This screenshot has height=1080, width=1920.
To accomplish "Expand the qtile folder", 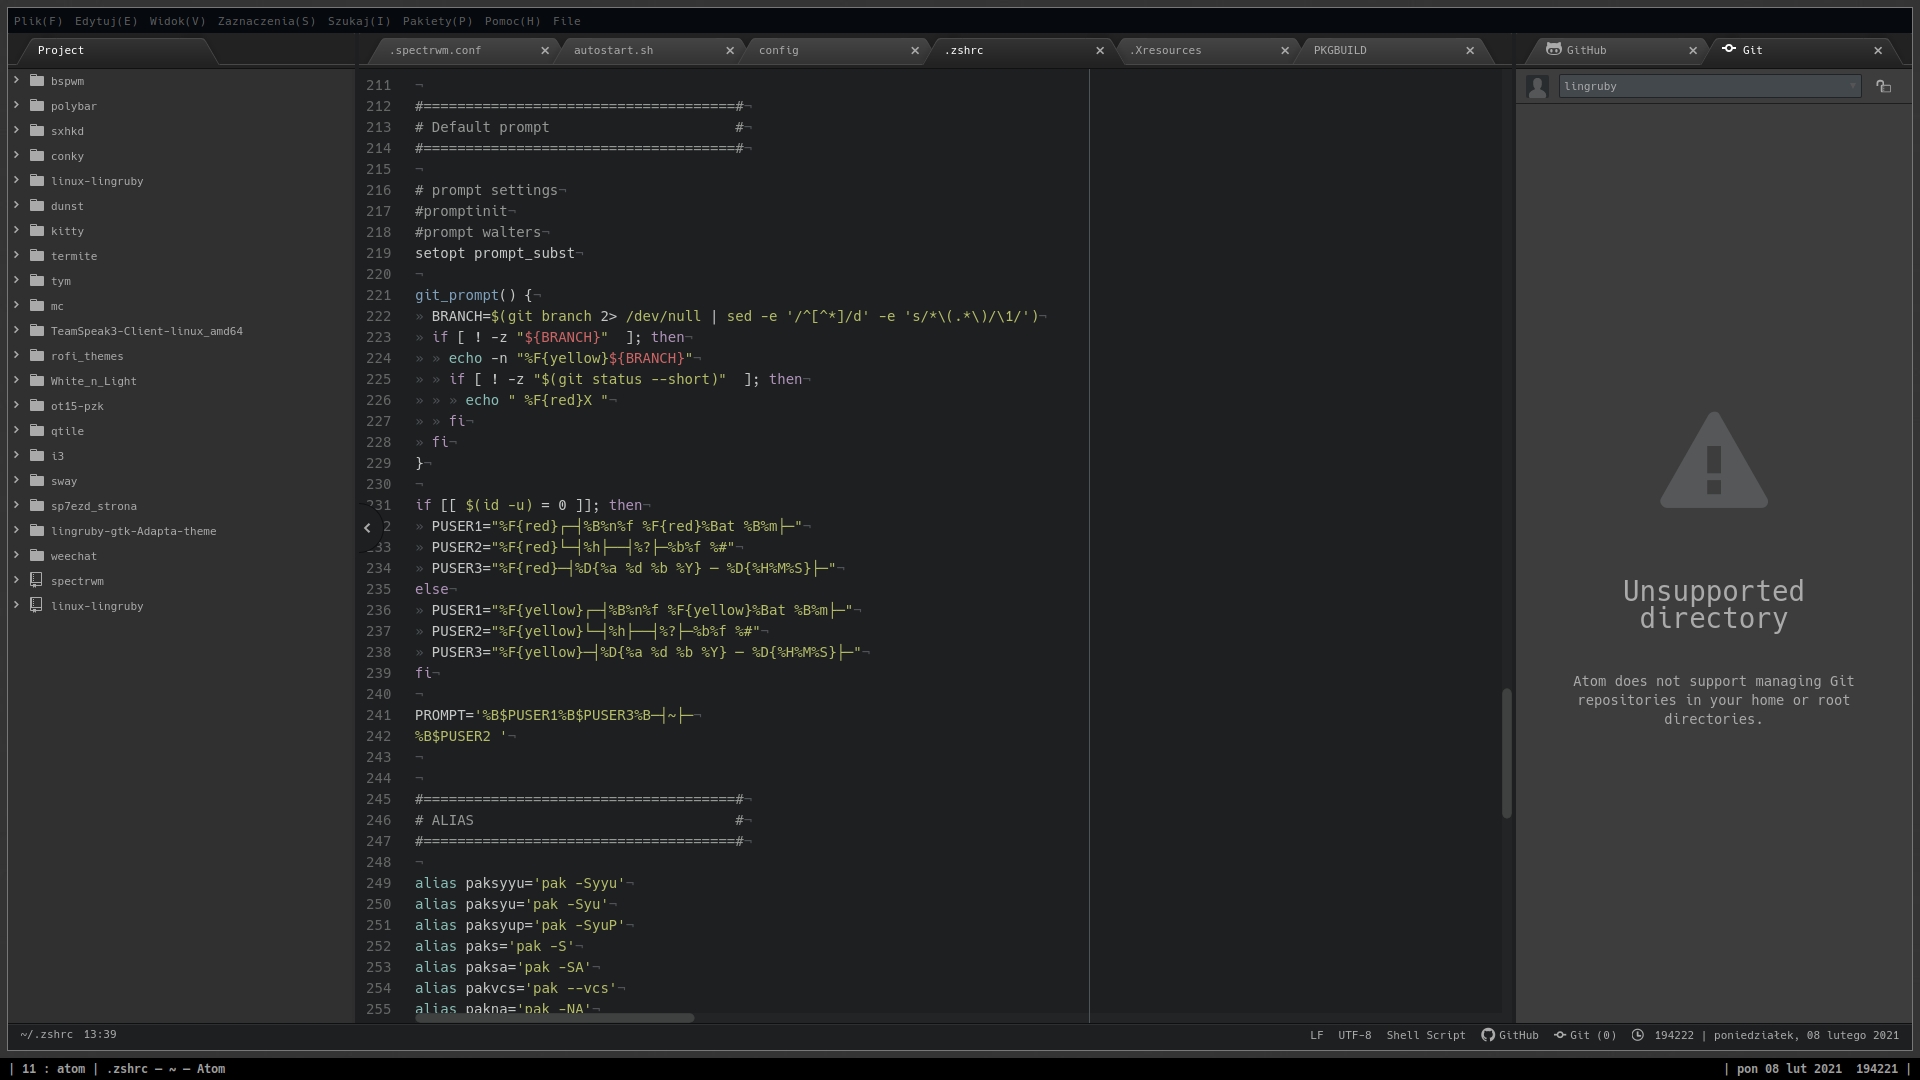I will tap(16, 430).
